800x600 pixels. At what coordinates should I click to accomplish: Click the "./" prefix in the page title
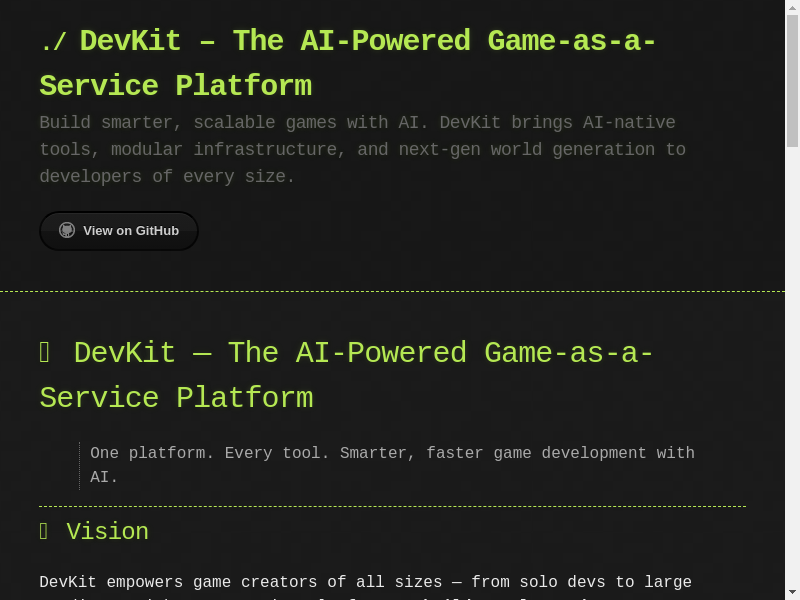tap(53, 42)
